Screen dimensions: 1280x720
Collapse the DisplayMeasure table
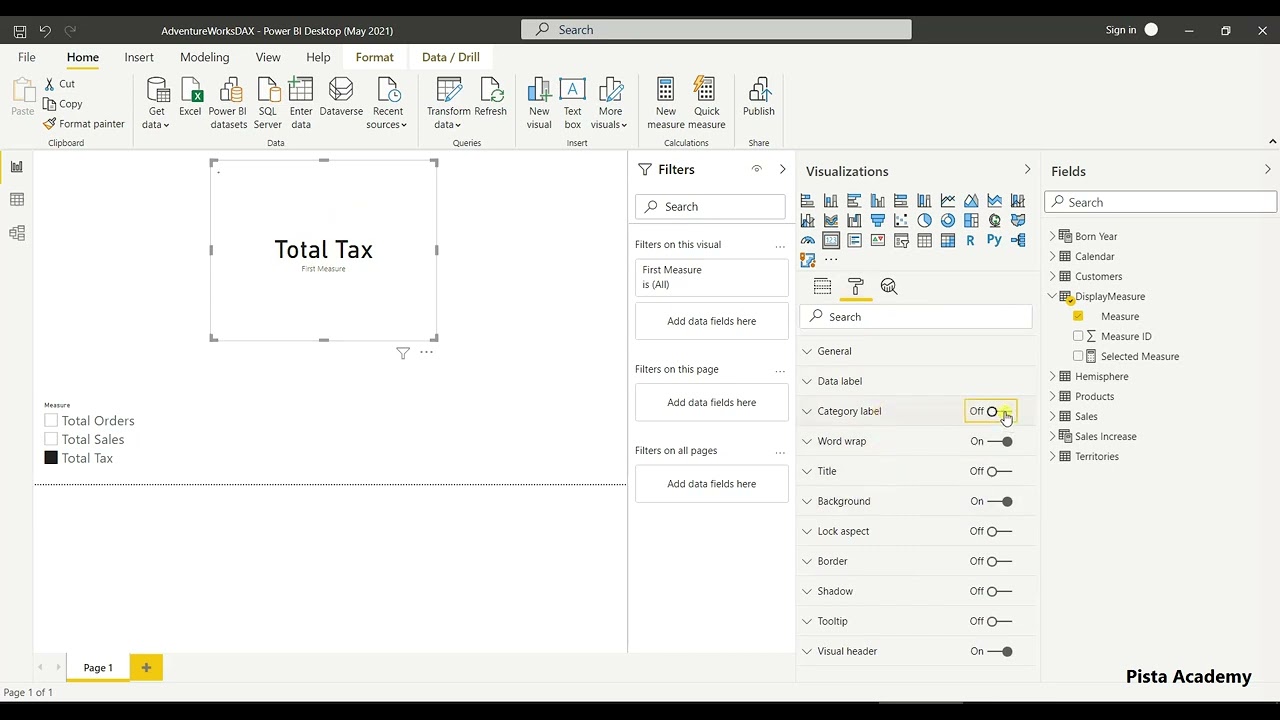pos(1052,296)
